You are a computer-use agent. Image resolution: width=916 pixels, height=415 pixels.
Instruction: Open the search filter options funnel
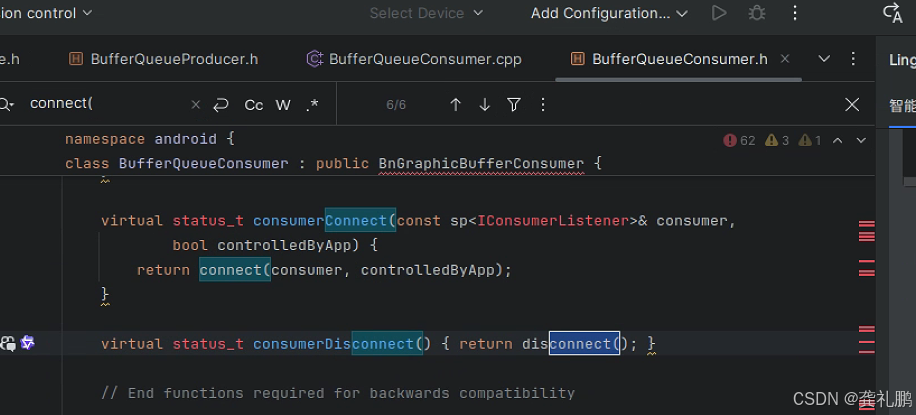514,105
